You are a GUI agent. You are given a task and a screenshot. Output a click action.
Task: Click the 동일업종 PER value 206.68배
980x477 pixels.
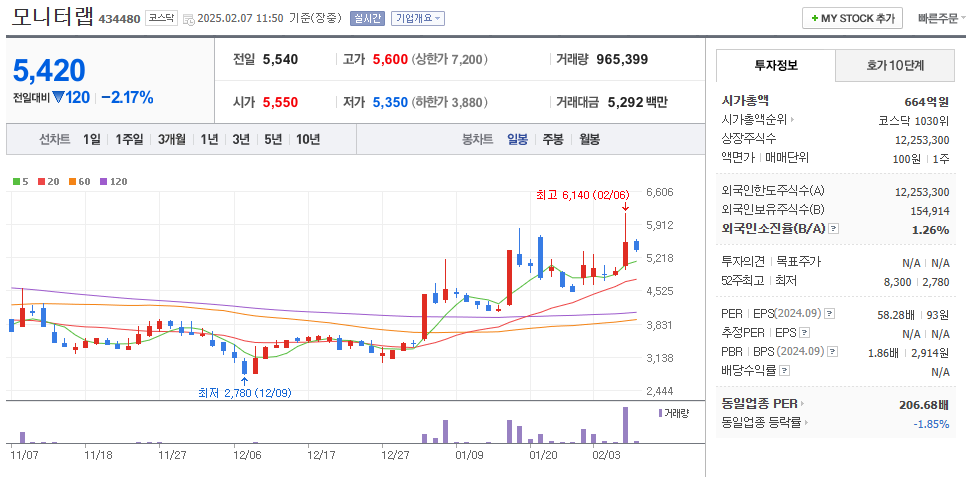click(924, 404)
